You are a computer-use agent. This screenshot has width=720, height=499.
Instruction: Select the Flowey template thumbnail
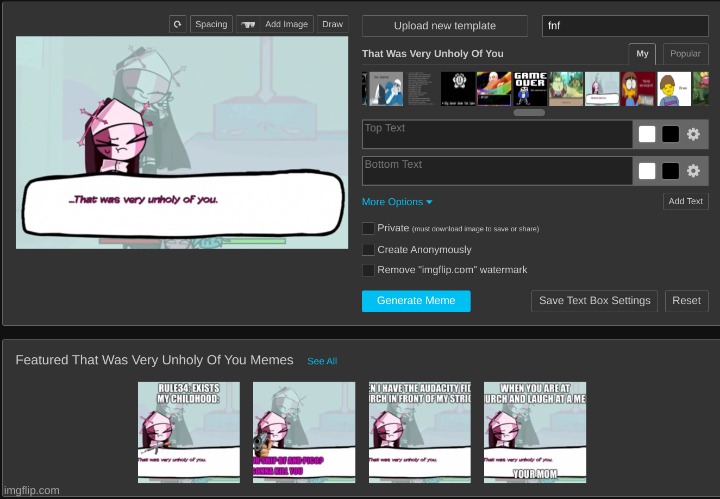pos(458,89)
